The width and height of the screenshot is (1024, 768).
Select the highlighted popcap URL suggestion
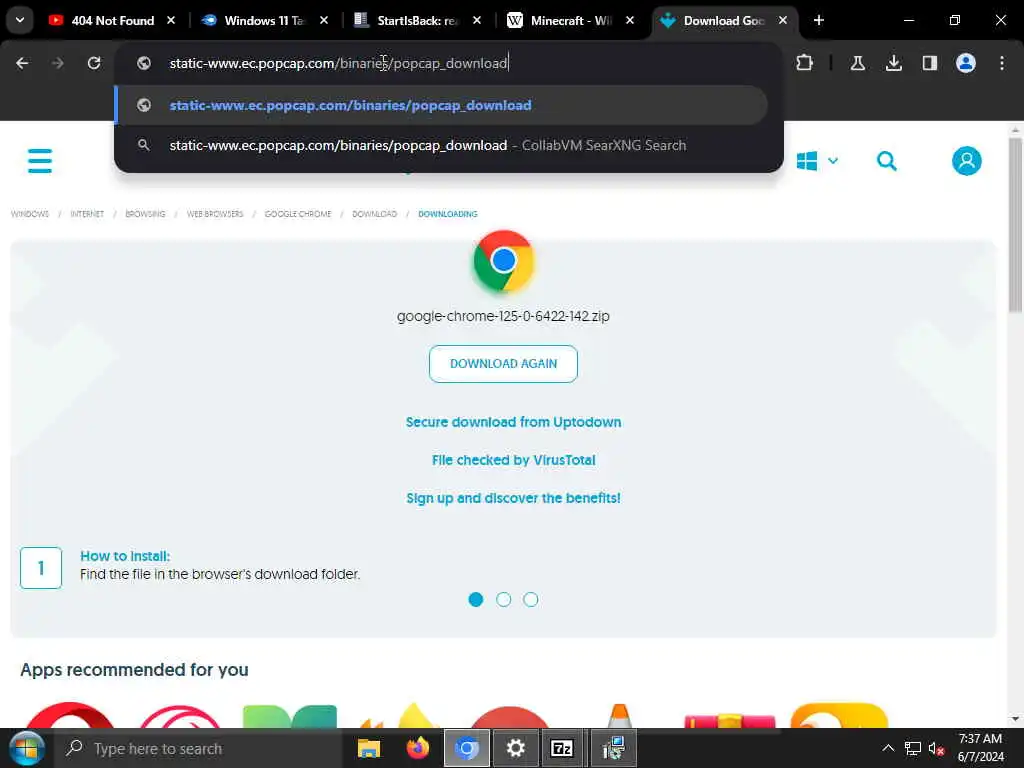pos(441,105)
